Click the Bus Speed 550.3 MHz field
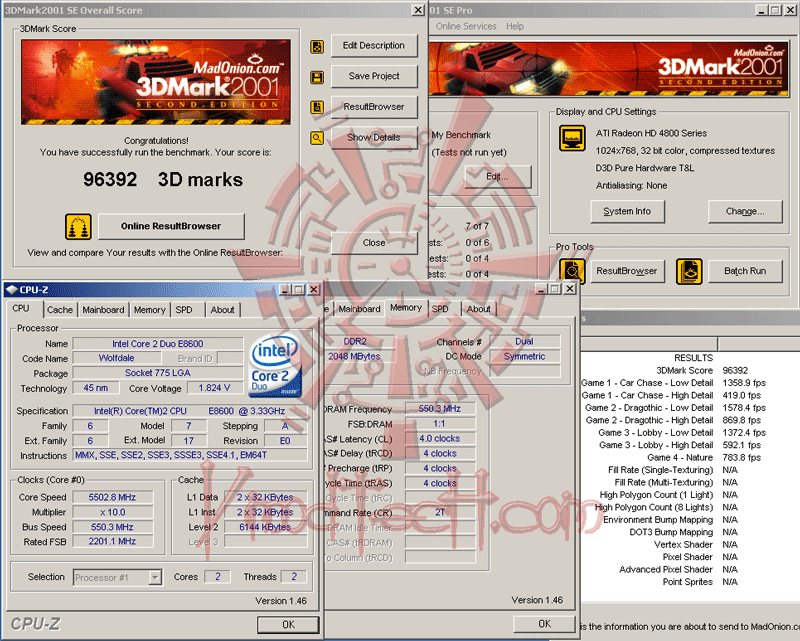 pos(112,527)
